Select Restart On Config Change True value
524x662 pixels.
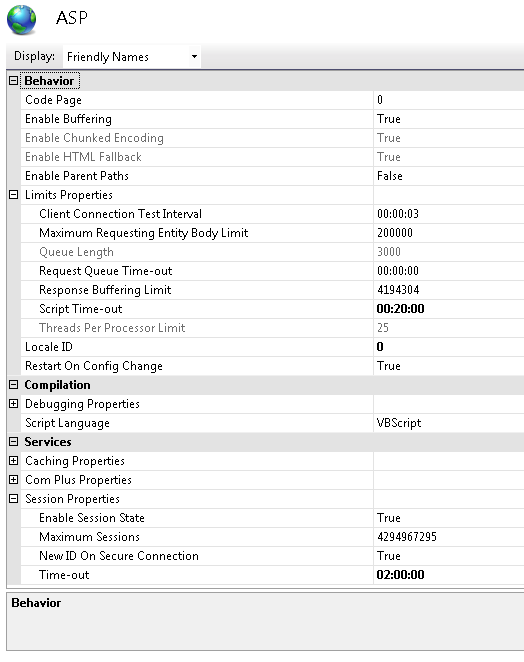click(449, 366)
